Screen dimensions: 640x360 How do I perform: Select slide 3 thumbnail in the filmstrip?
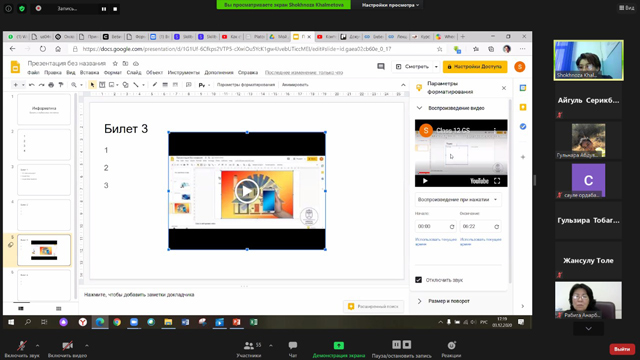point(44,180)
